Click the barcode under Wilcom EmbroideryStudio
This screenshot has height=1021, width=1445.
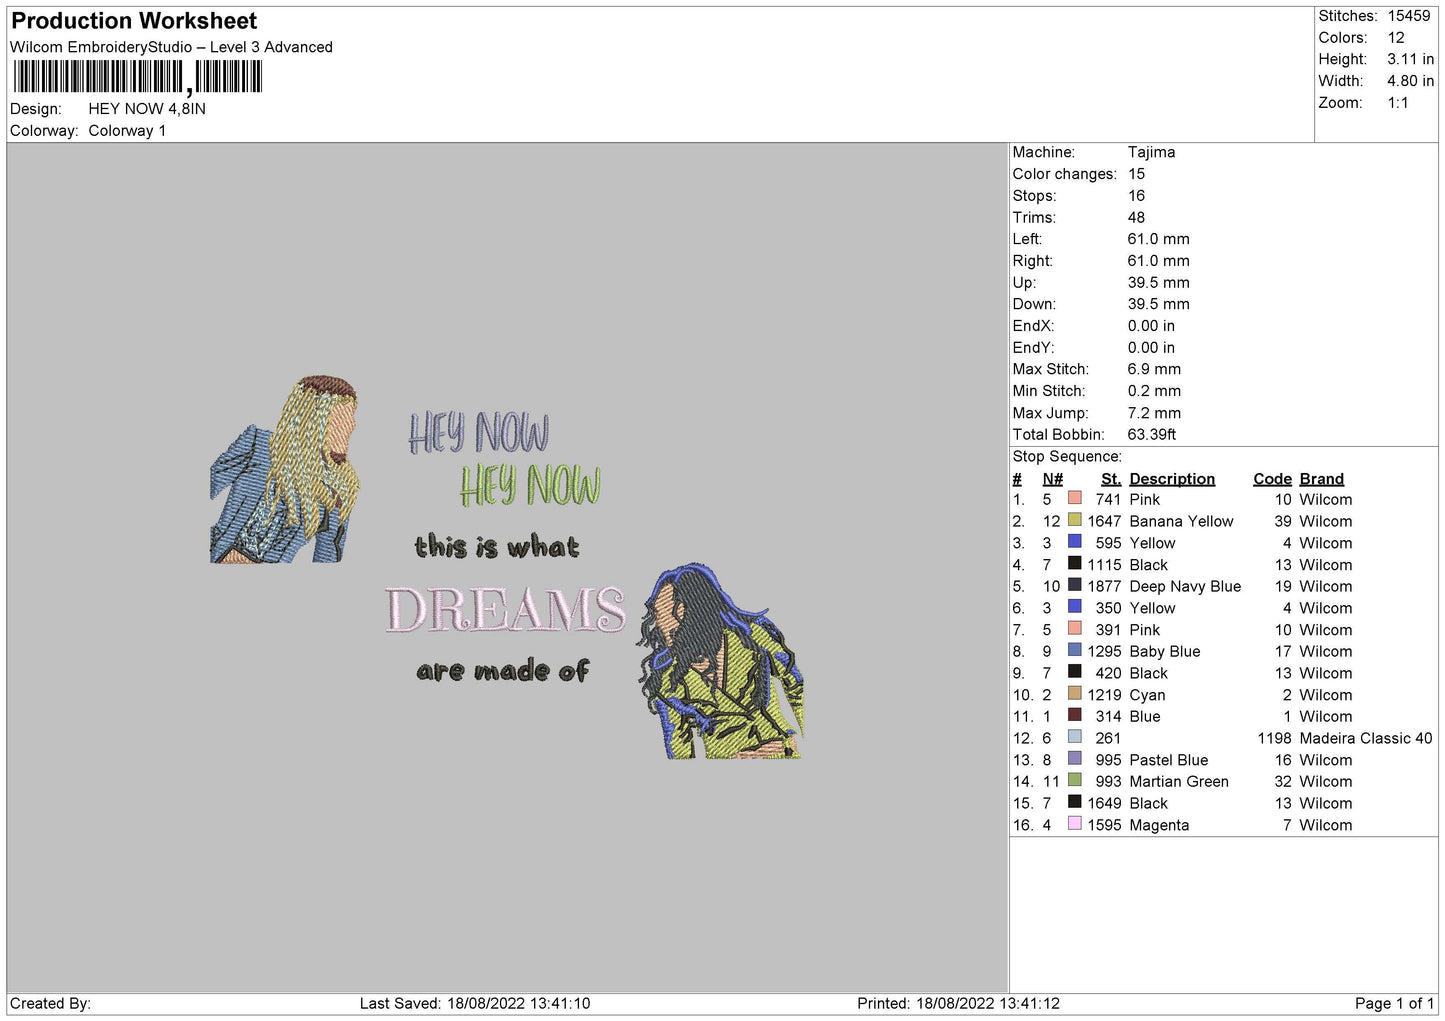point(137,77)
